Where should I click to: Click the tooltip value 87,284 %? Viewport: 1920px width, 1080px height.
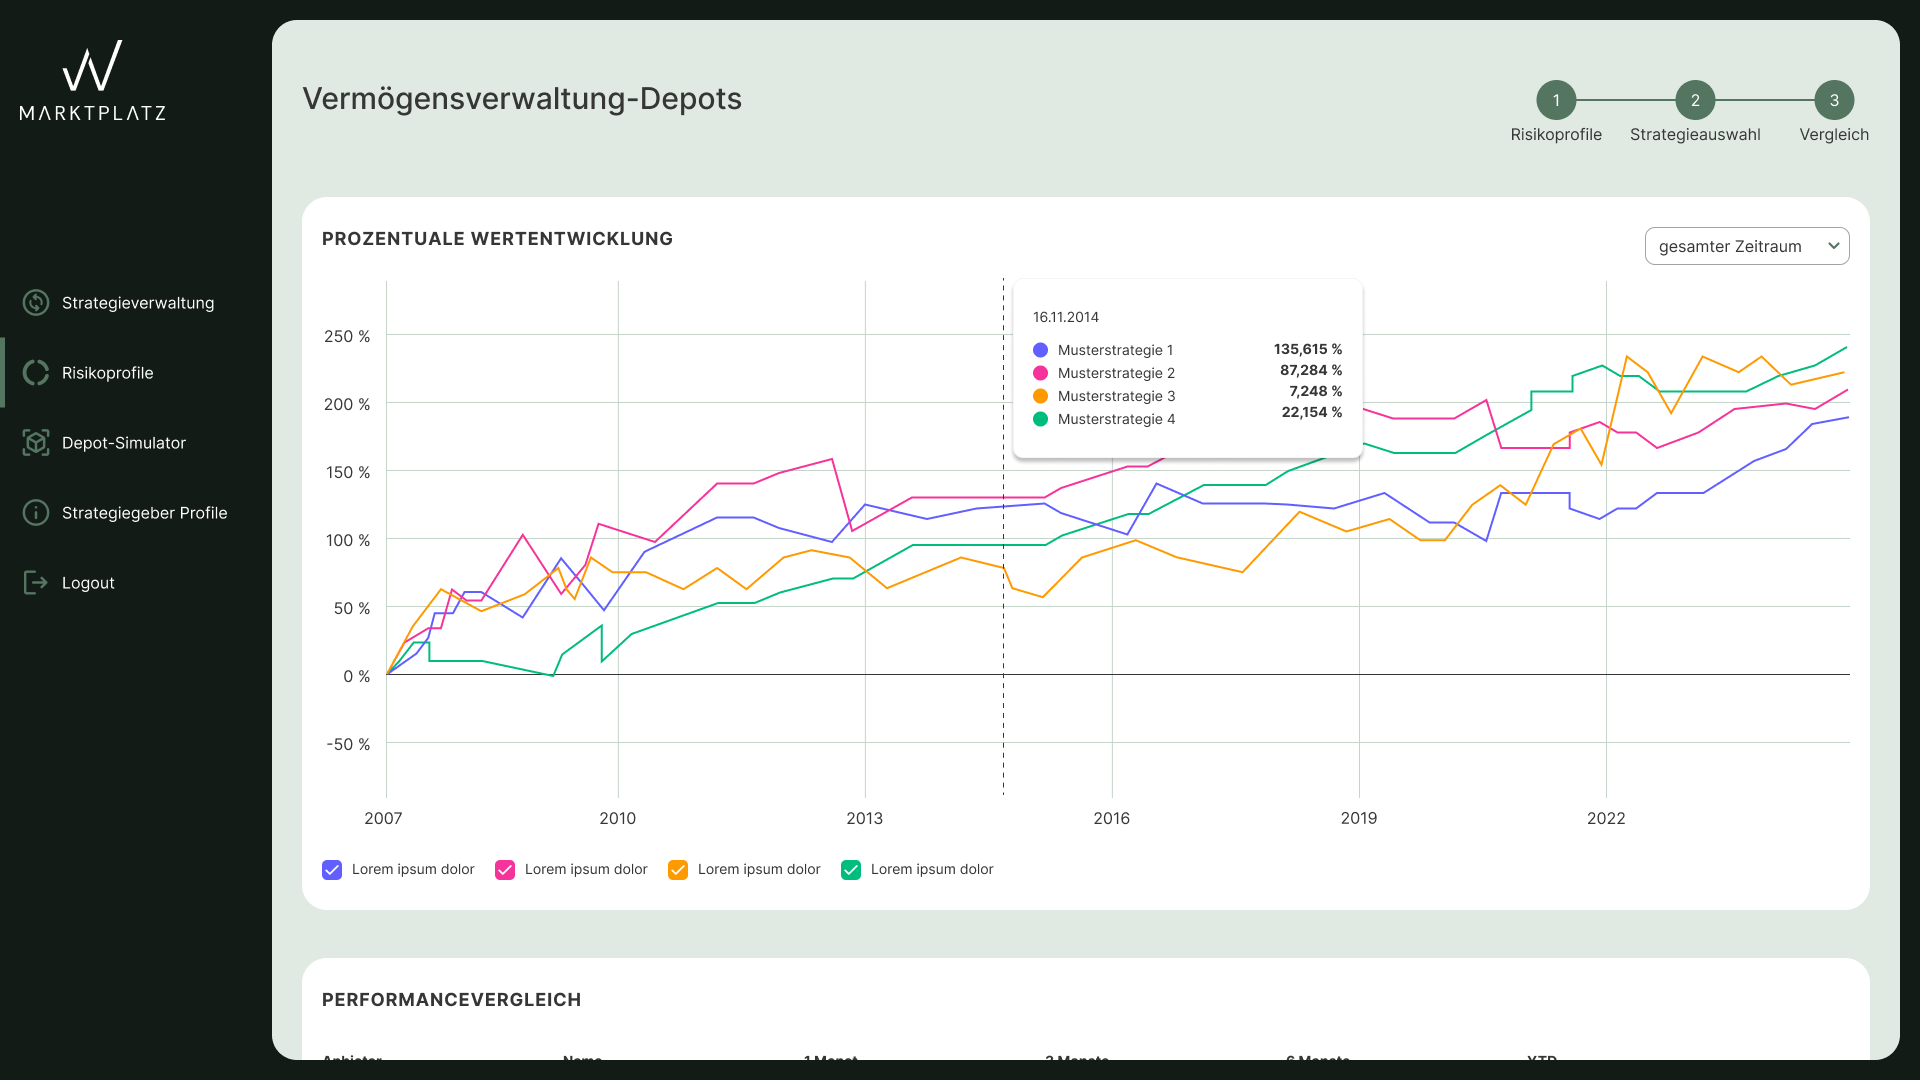tap(1311, 370)
